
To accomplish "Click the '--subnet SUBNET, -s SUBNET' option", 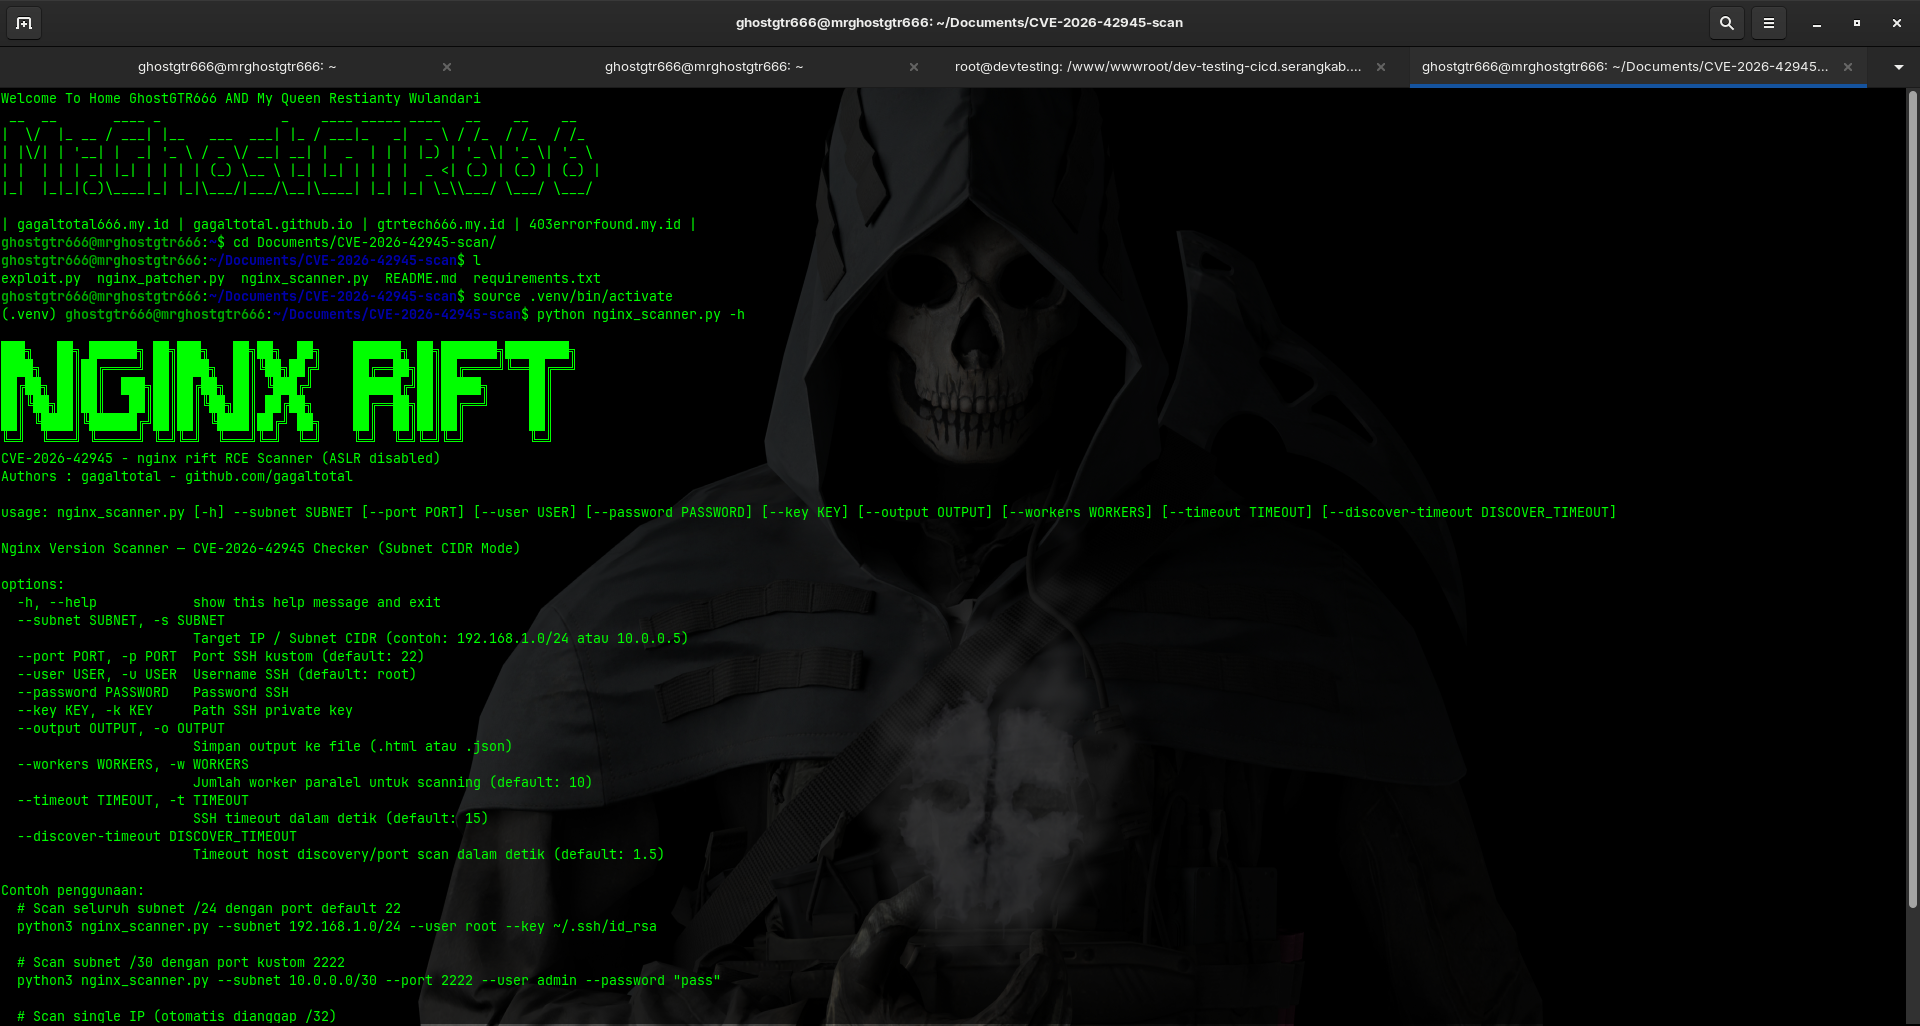I will [x=121, y=621].
